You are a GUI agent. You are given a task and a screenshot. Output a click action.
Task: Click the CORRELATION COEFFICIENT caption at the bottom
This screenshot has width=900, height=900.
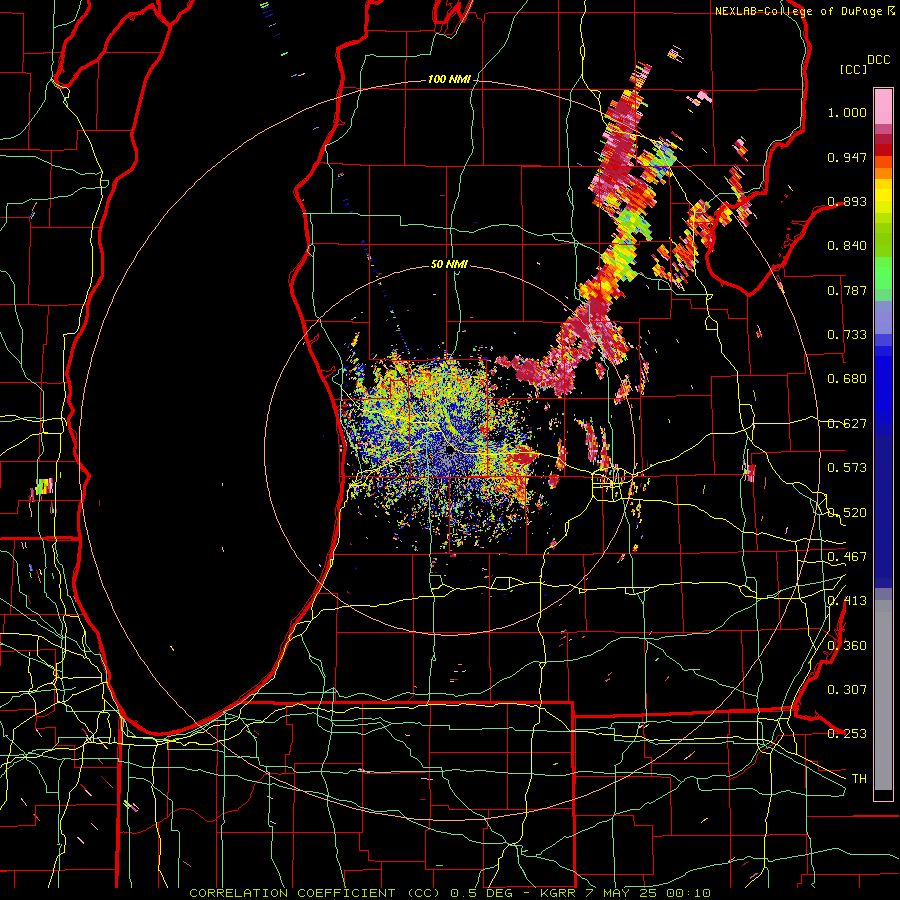(450, 893)
